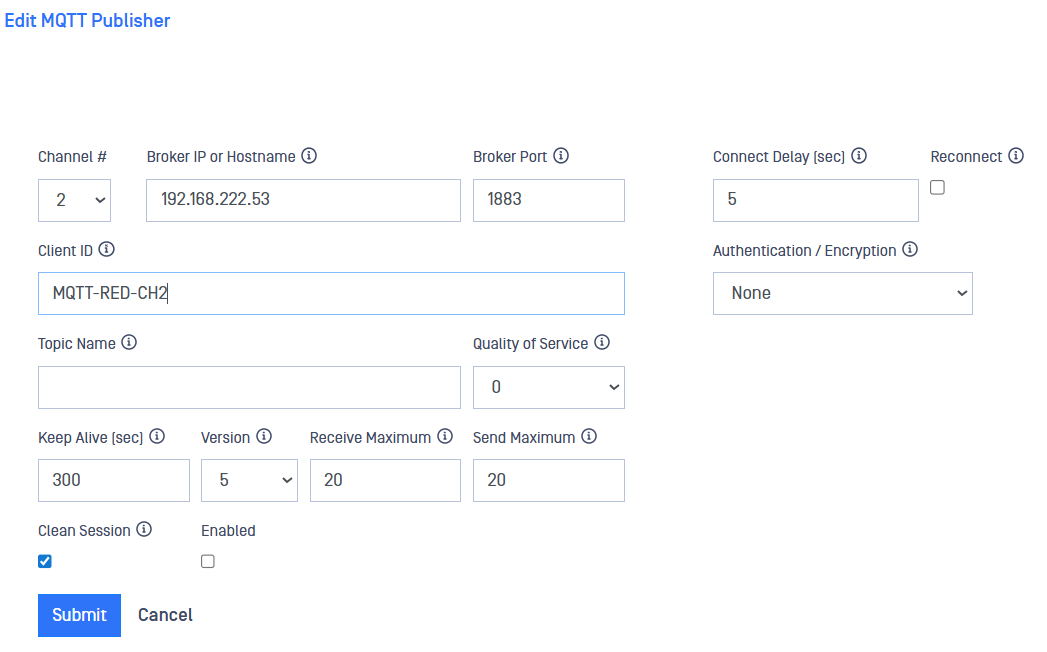
Task: Open the MQTT Version dropdown
Action: coord(248,480)
